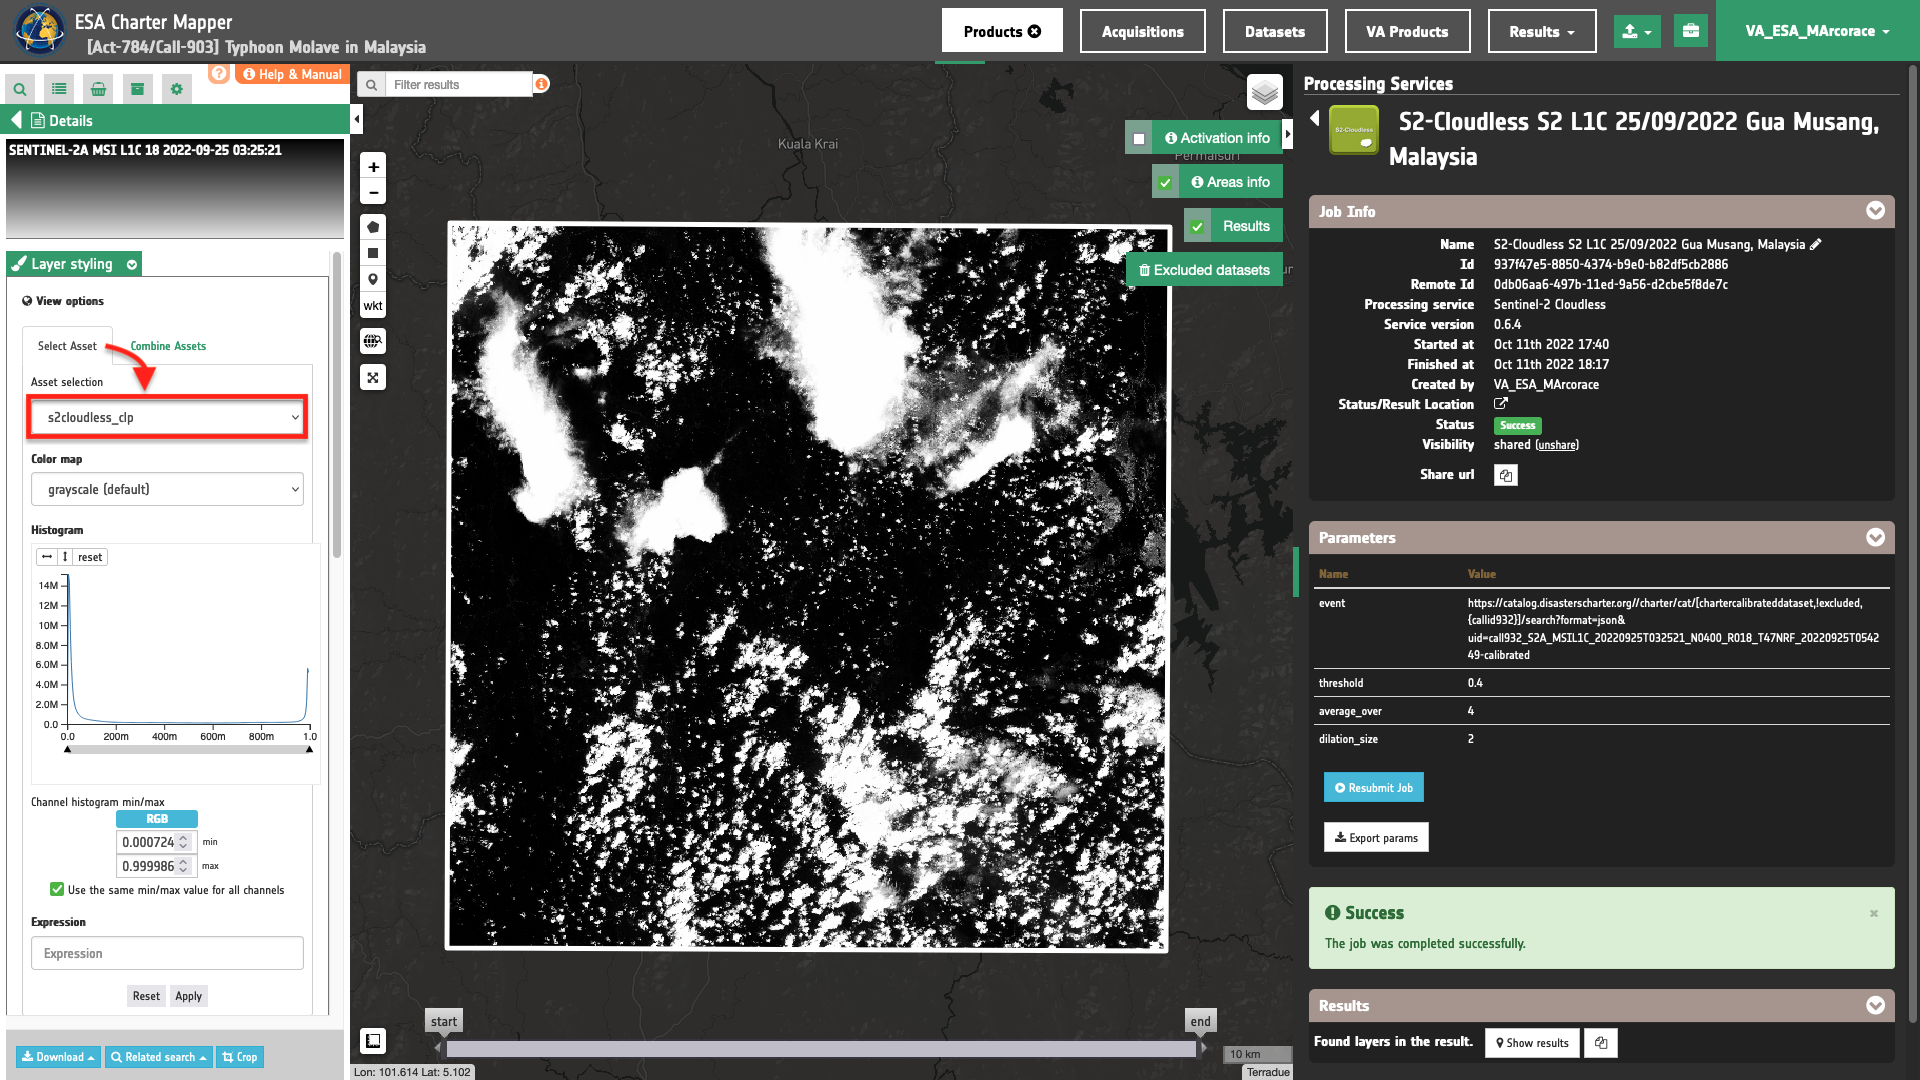Click the filter results info icon
The height and width of the screenshot is (1080, 1920).
(541, 84)
